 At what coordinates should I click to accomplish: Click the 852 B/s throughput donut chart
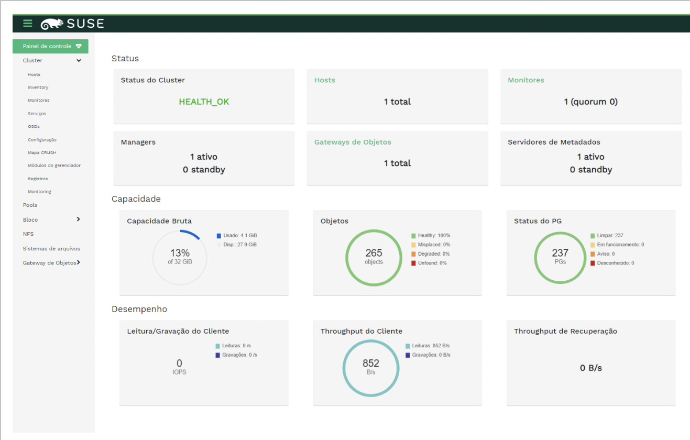pos(371,367)
